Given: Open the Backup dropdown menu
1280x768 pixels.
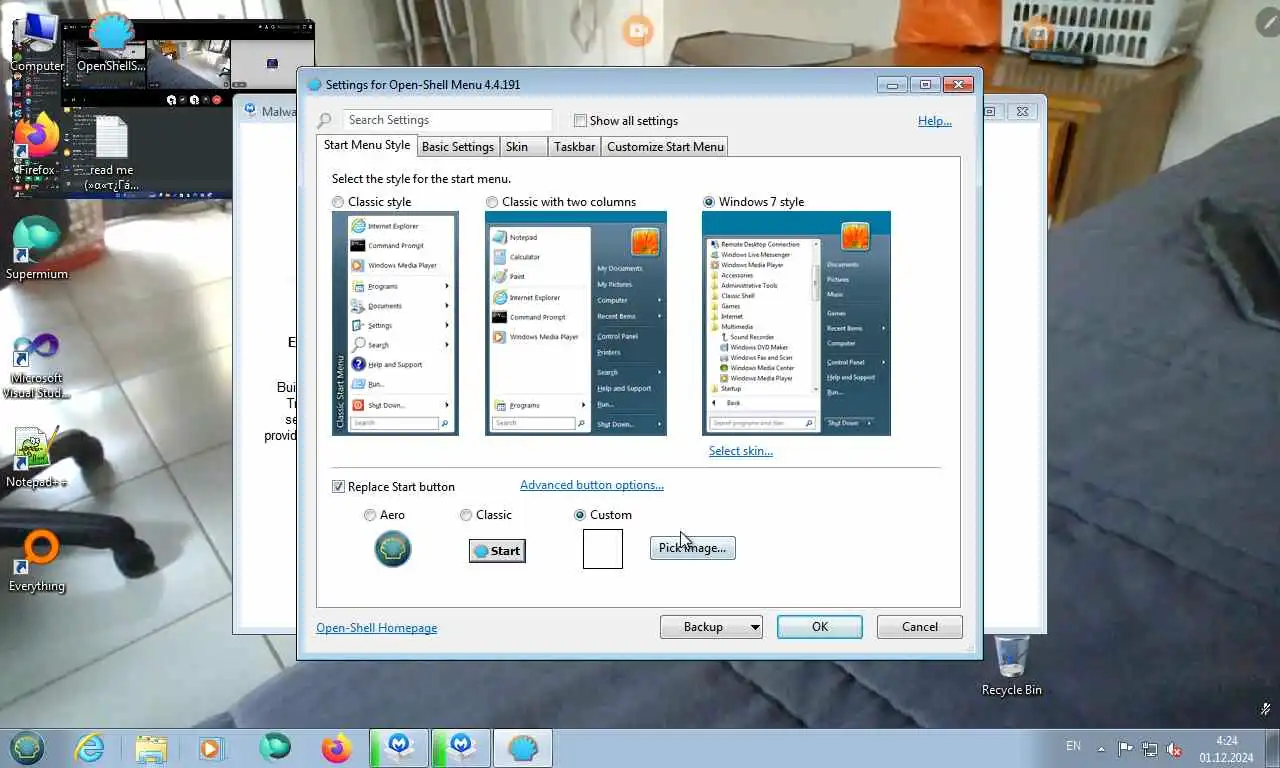Looking at the screenshot, I should click(711, 627).
